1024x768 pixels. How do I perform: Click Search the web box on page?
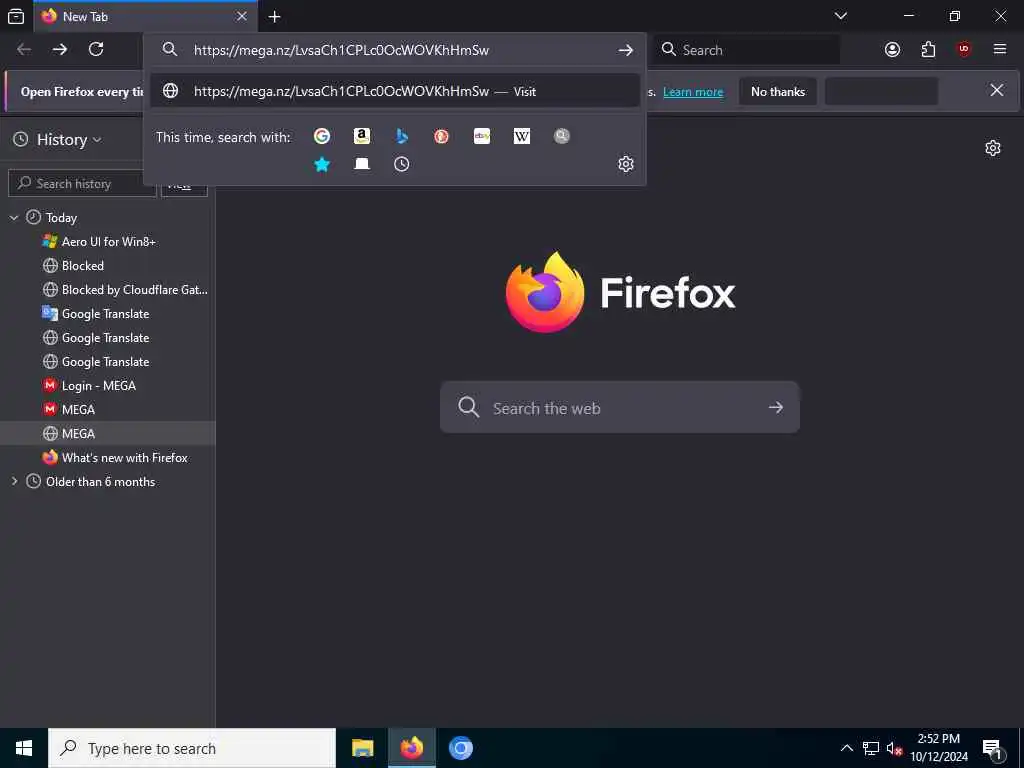pos(619,408)
